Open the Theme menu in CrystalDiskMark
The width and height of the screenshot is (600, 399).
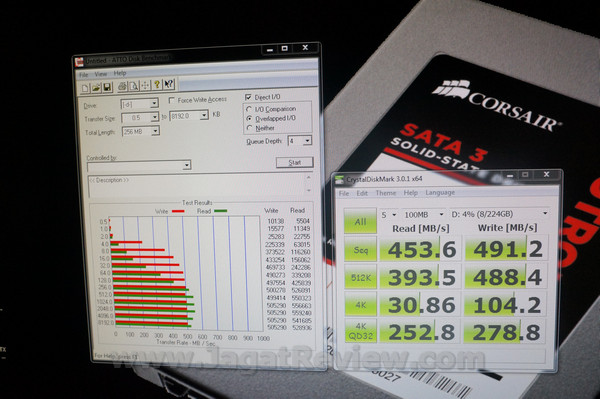(x=386, y=193)
